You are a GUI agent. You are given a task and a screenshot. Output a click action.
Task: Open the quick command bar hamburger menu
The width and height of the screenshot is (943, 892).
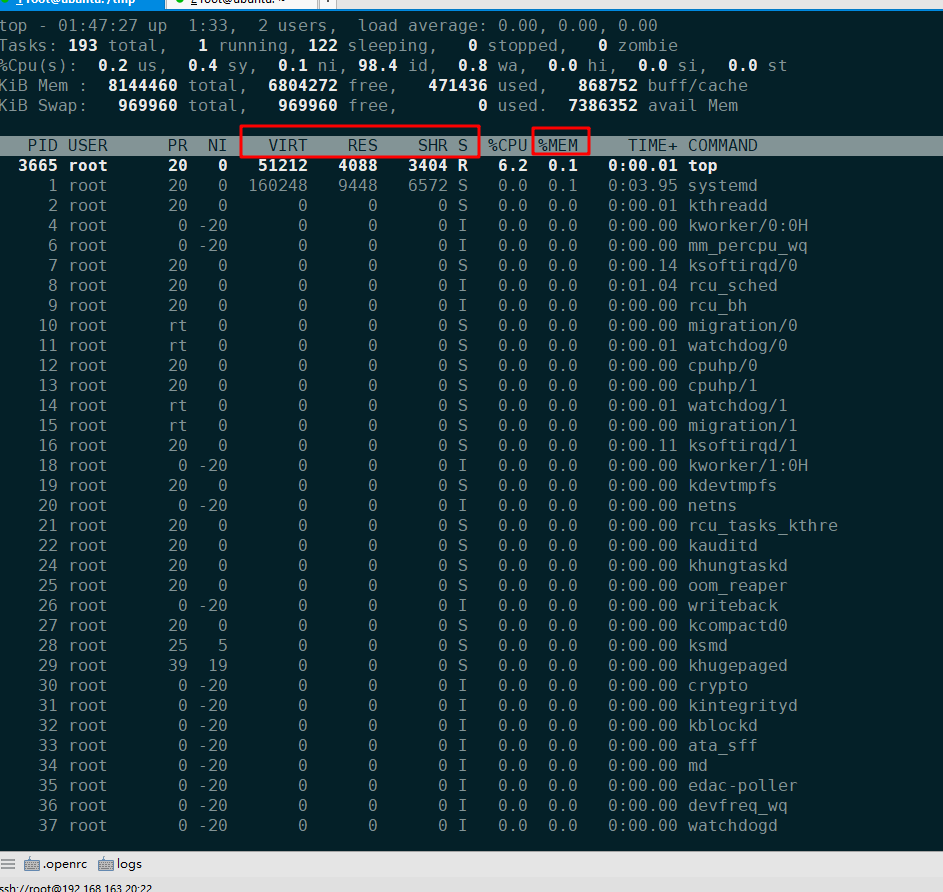(8, 864)
